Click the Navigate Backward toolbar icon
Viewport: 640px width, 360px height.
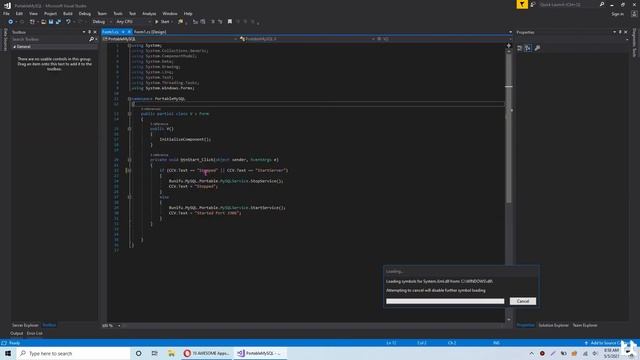click(10, 22)
